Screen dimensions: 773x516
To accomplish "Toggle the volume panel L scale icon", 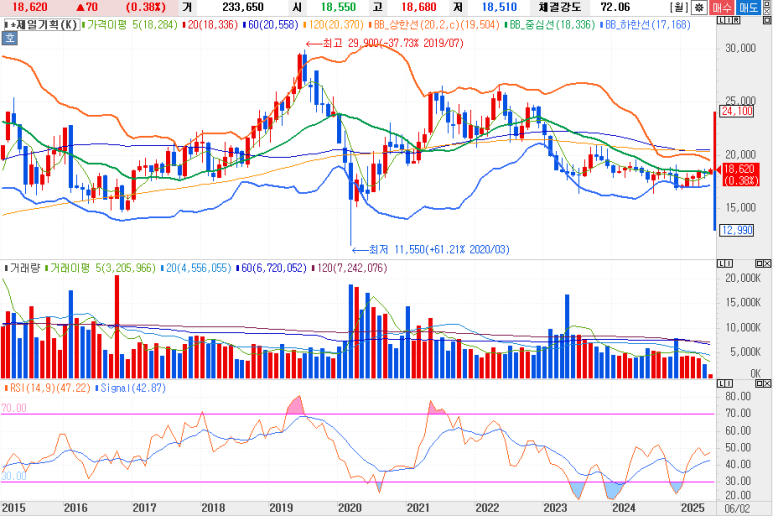I will pyautogui.click(x=722, y=264).
